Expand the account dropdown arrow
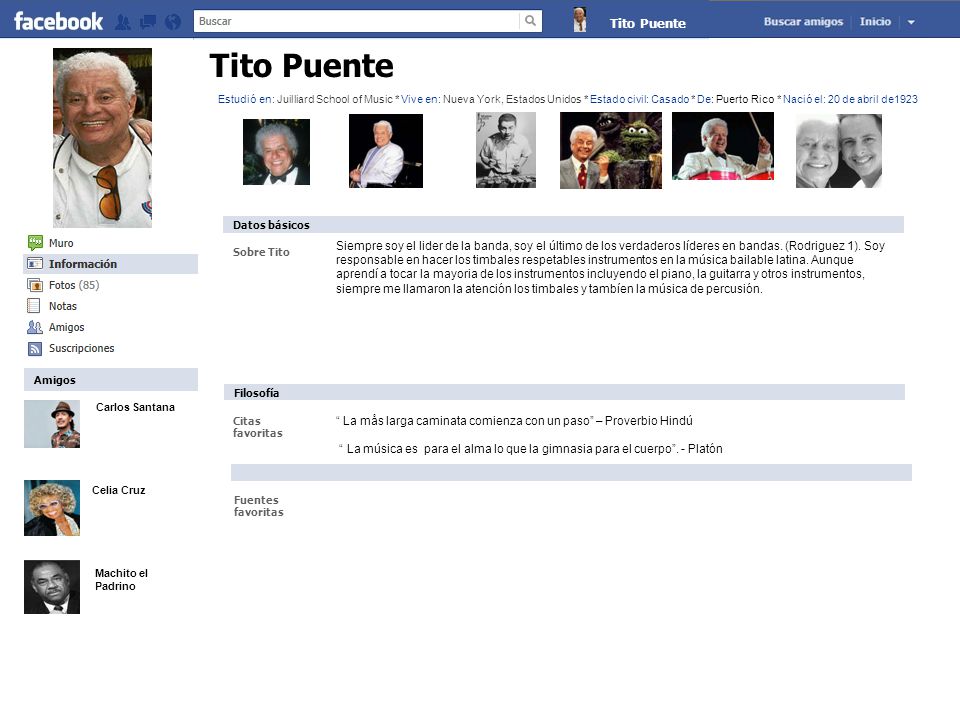960x720 pixels. (911, 22)
